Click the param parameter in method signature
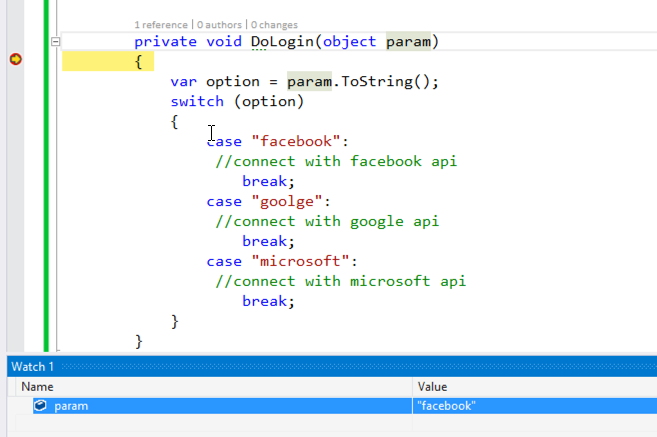Screen dimensions: 657x437 click(x=408, y=41)
